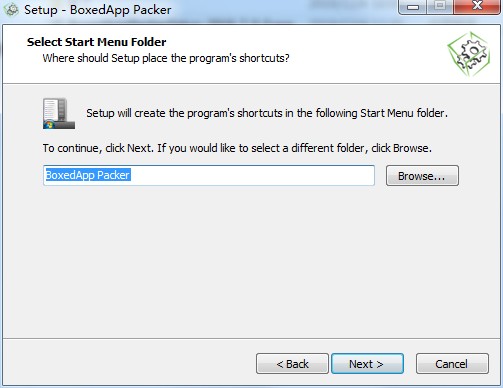Image resolution: width=503 pixels, height=388 pixels.
Task: Click the BoxedApp gear cube logo
Action: point(469,54)
